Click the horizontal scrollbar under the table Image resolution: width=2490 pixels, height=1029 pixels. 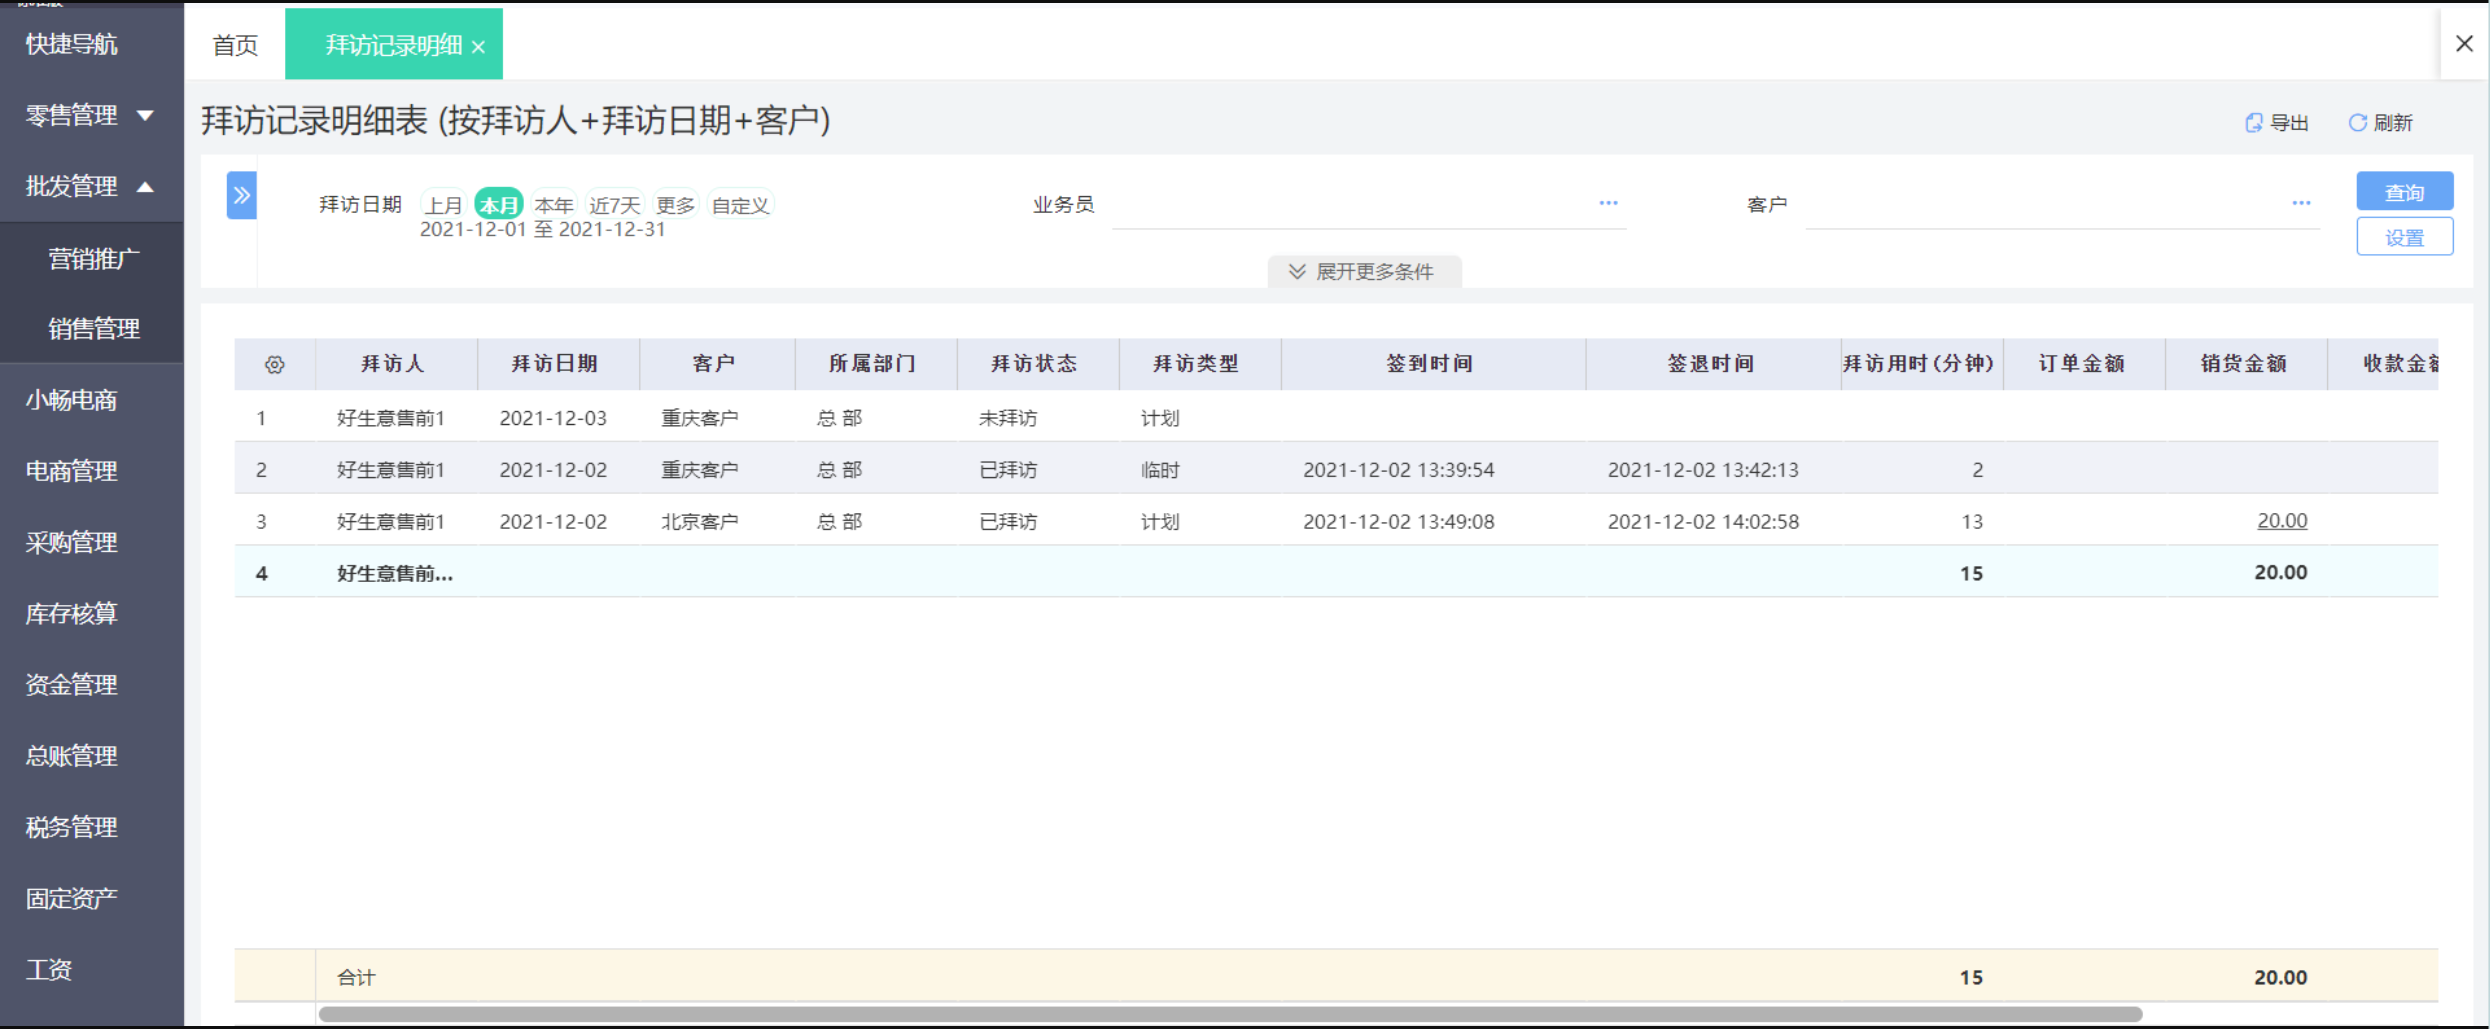coord(1230,1014)
